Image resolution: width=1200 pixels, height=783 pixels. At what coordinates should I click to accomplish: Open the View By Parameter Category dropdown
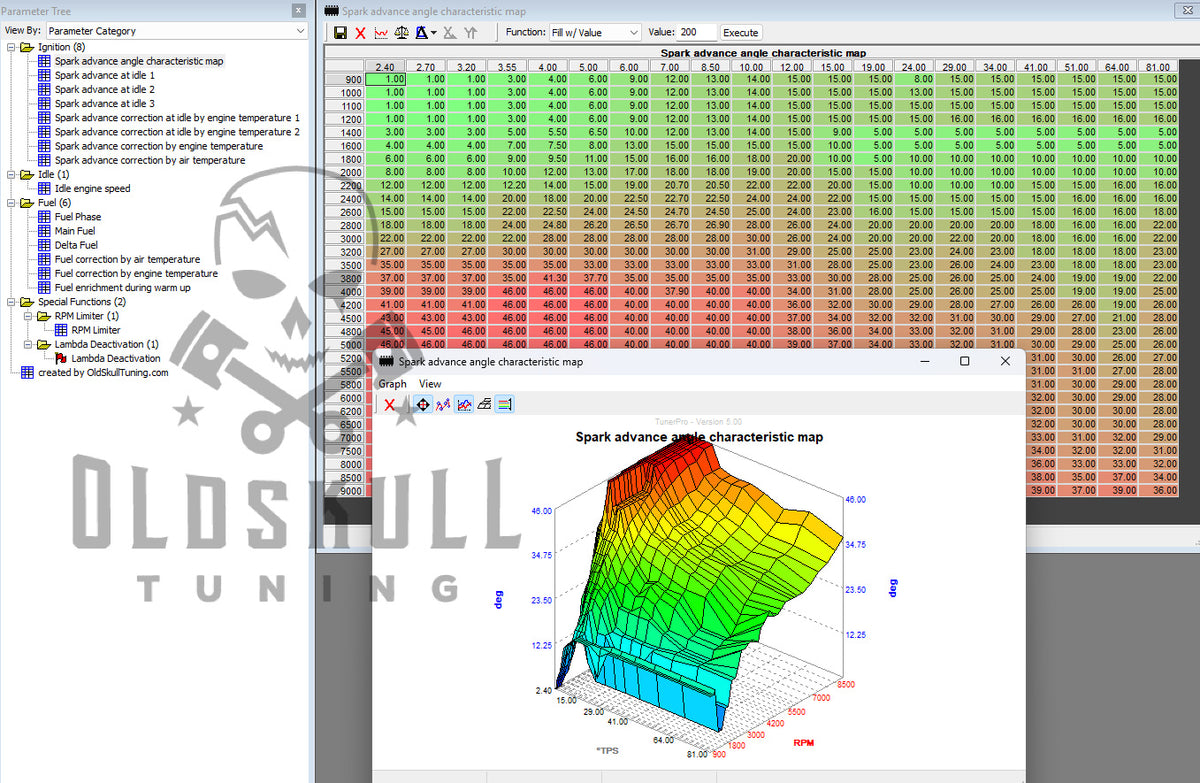pos(177,31)
